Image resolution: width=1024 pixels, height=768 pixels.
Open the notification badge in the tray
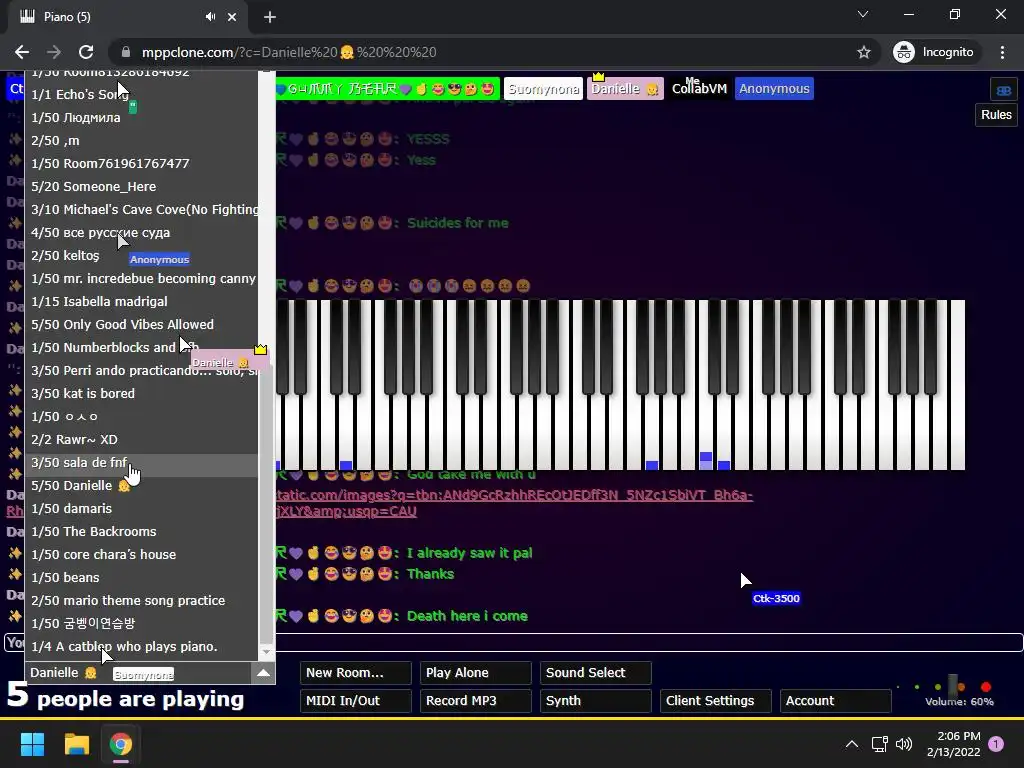[996, 744]
